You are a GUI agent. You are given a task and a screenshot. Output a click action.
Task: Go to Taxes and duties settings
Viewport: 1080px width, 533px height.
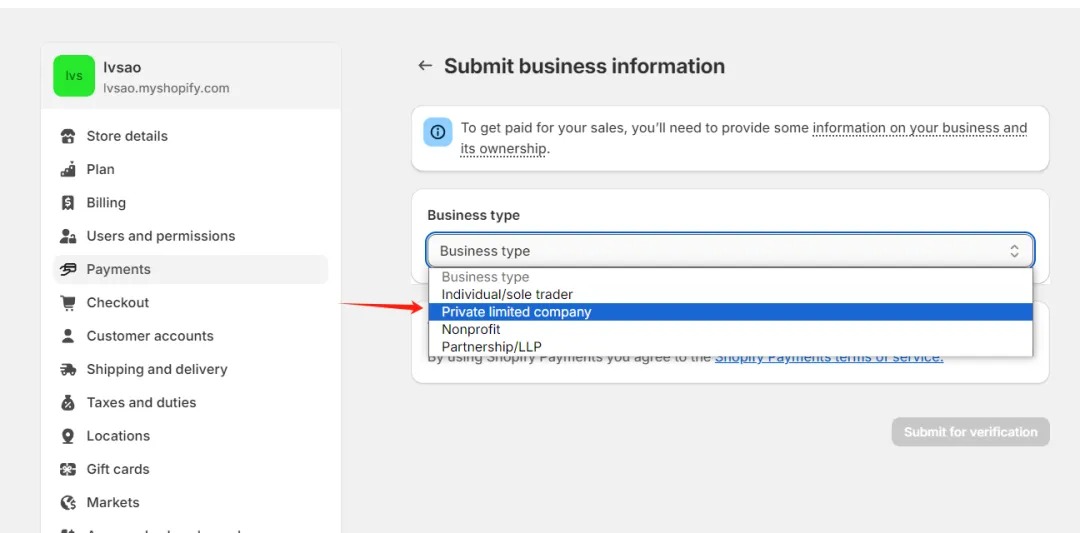tap(141, 402)
